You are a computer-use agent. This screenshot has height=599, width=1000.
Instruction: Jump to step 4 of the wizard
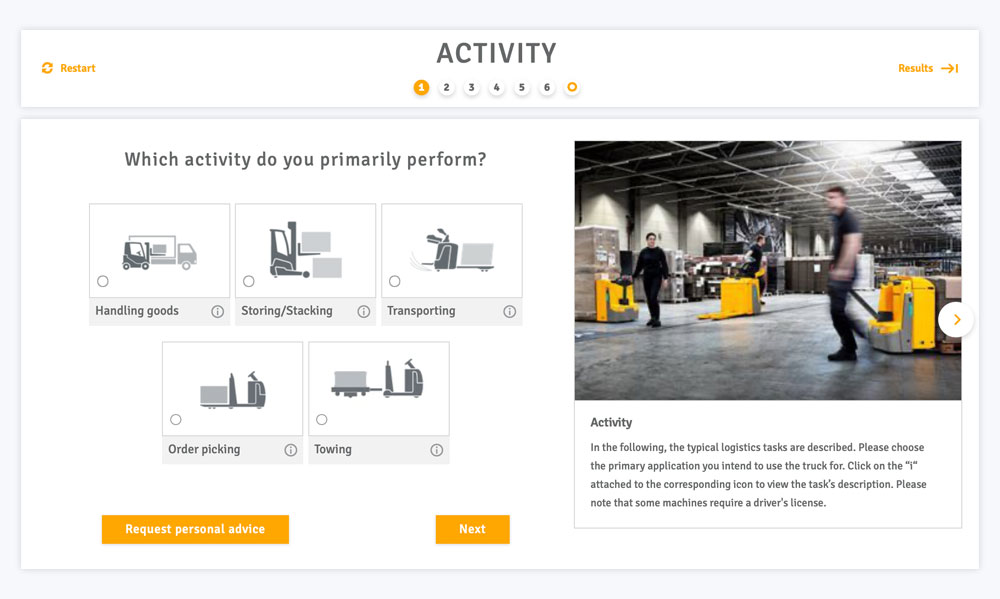[x=497, y=88]
